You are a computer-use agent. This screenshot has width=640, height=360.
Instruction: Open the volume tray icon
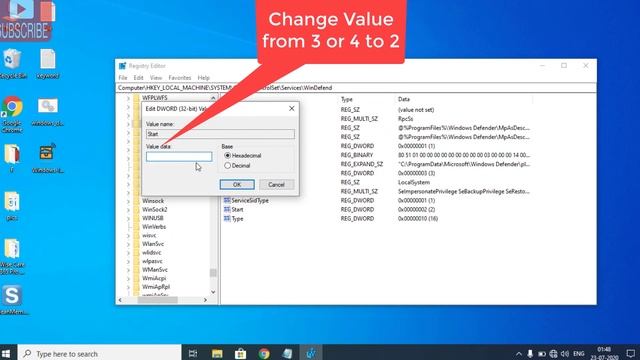[565, 353]
